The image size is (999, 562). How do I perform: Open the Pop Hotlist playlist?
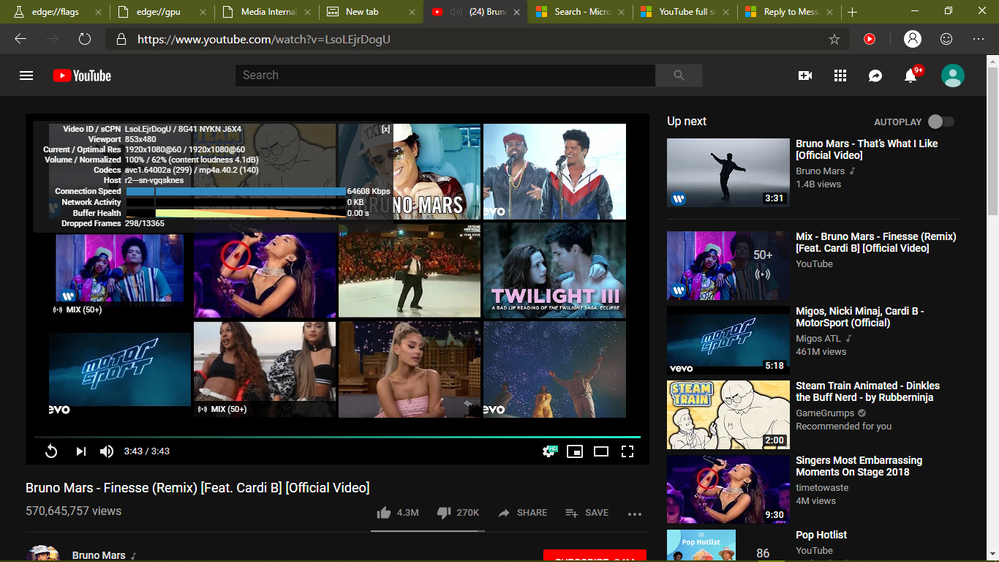821,535
